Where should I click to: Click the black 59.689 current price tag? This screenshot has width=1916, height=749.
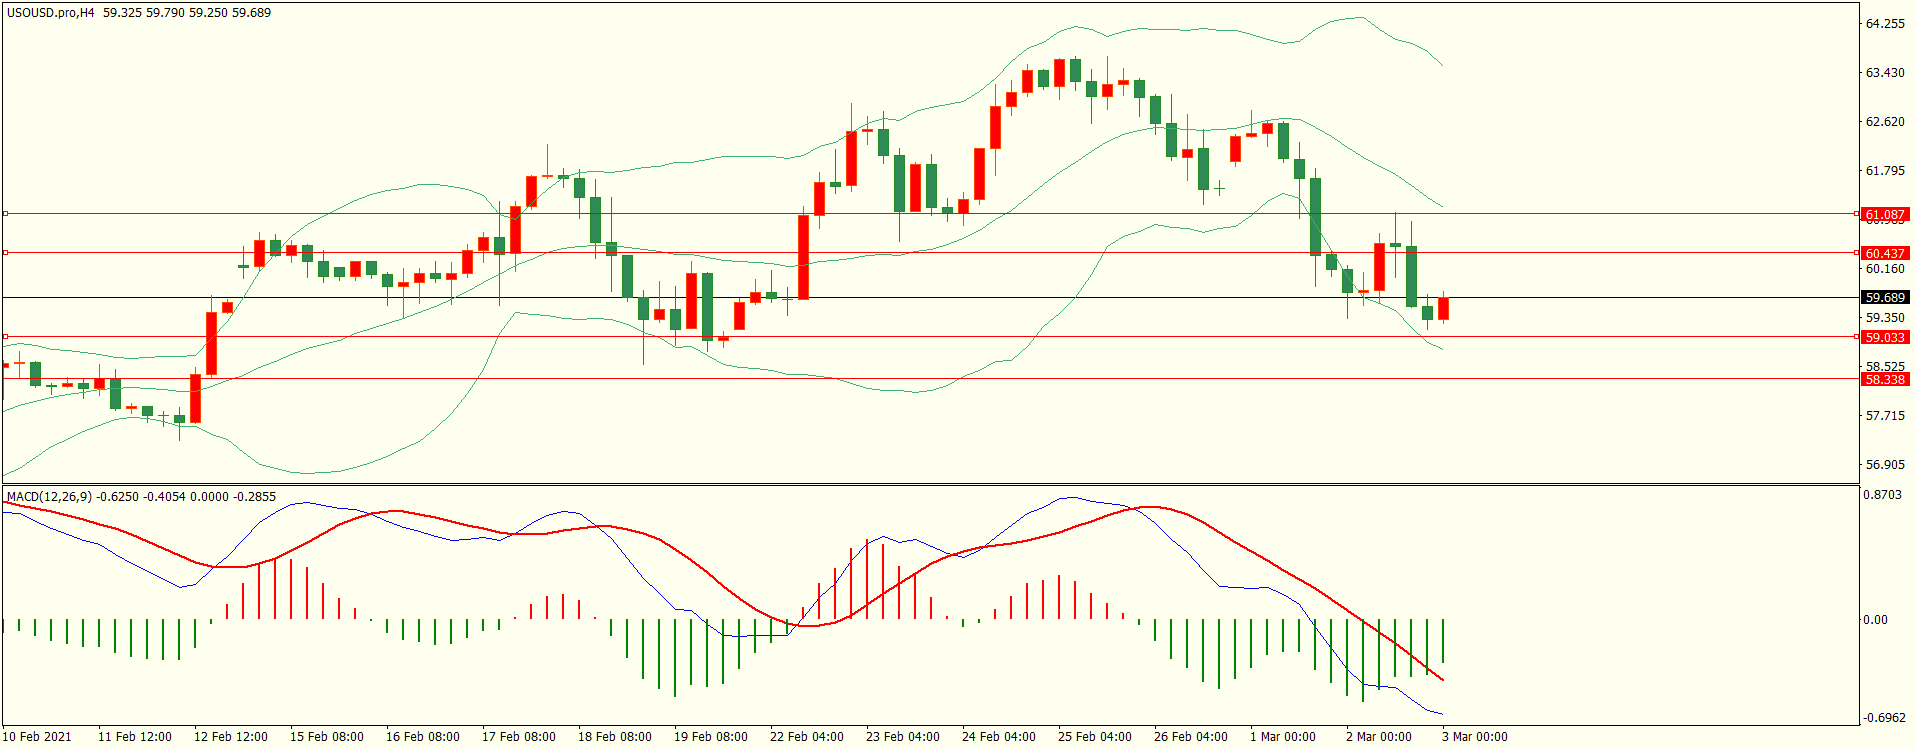1884,298
